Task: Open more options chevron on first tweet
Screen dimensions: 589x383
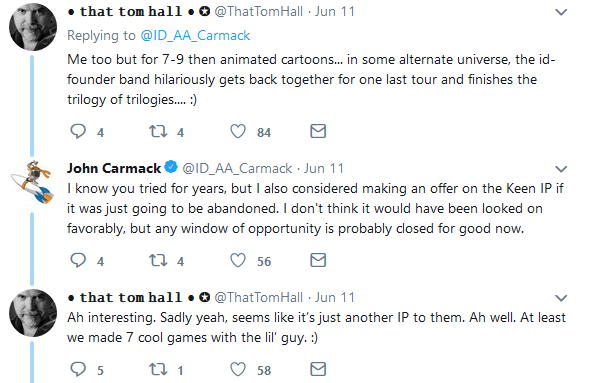Action: pos(561,12)
